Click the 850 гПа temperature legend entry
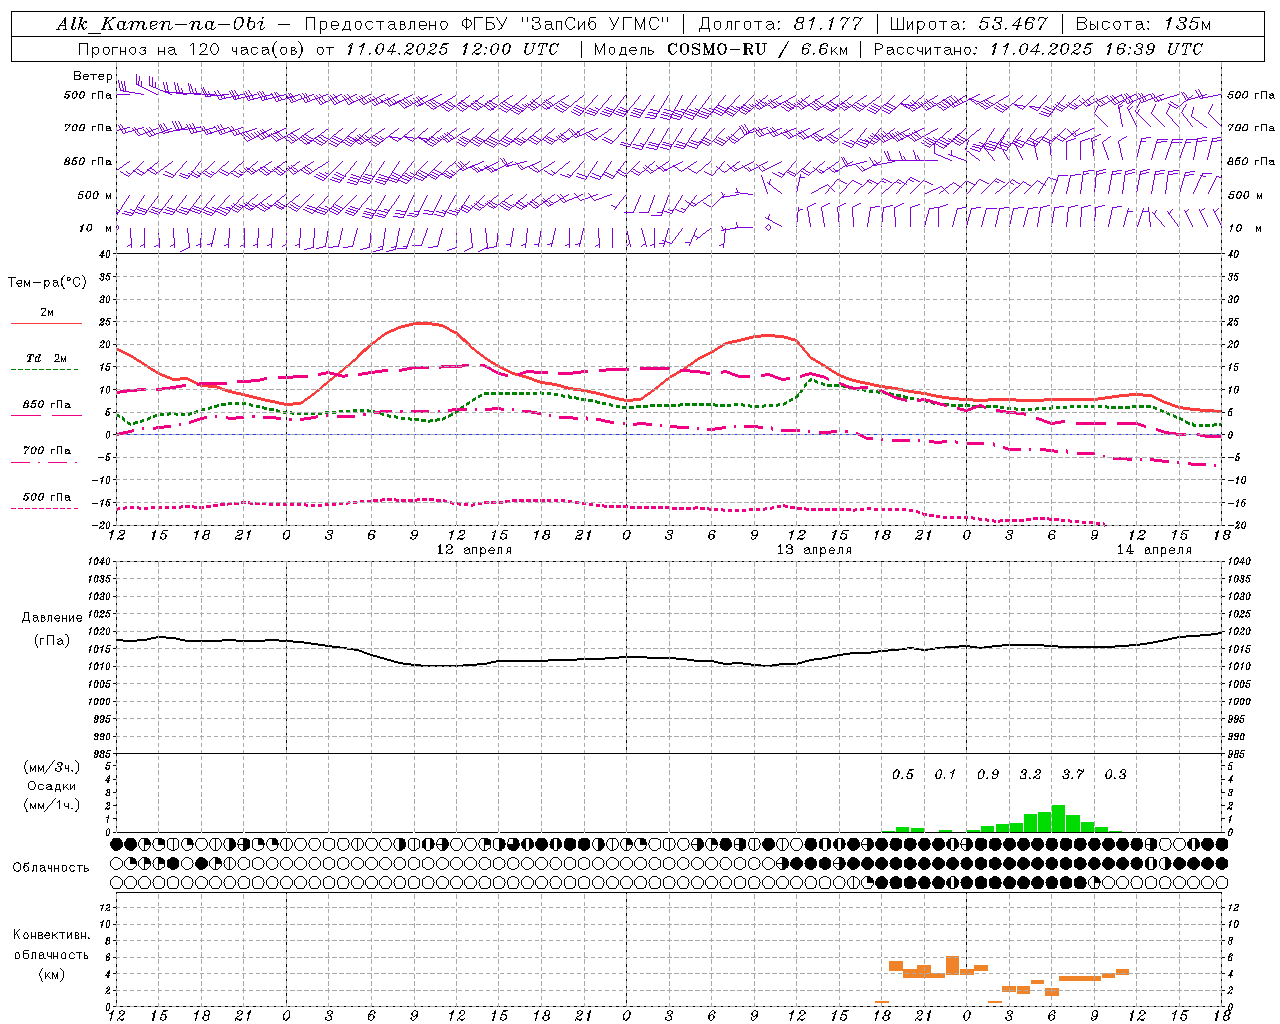Image resolution: width=1280 pixels, height=1024 pixels. (47, 405)
